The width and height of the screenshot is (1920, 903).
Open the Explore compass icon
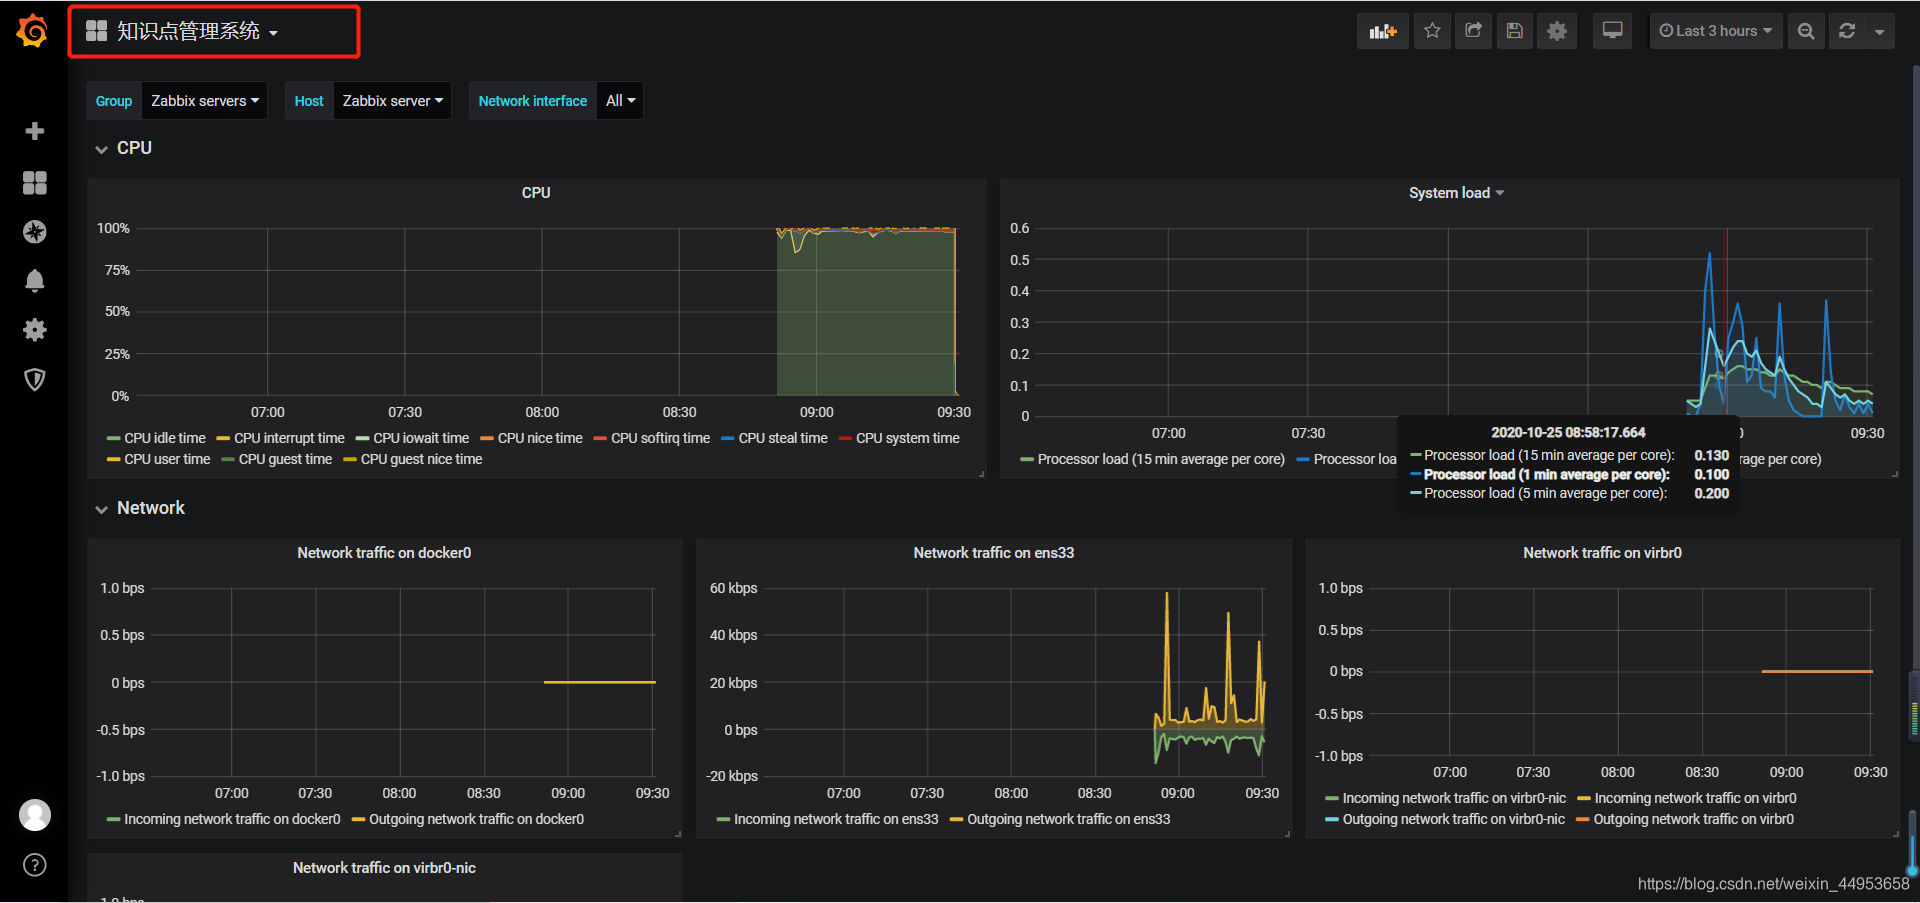click(x=35, y=232)
